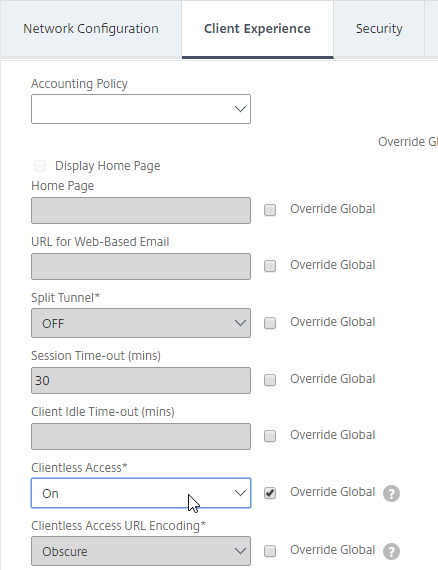This screenshot has height=570, width=438.
Task: Click the Session Time-out field containing 30
Action: pyautogui.click(x=141, y=380)
